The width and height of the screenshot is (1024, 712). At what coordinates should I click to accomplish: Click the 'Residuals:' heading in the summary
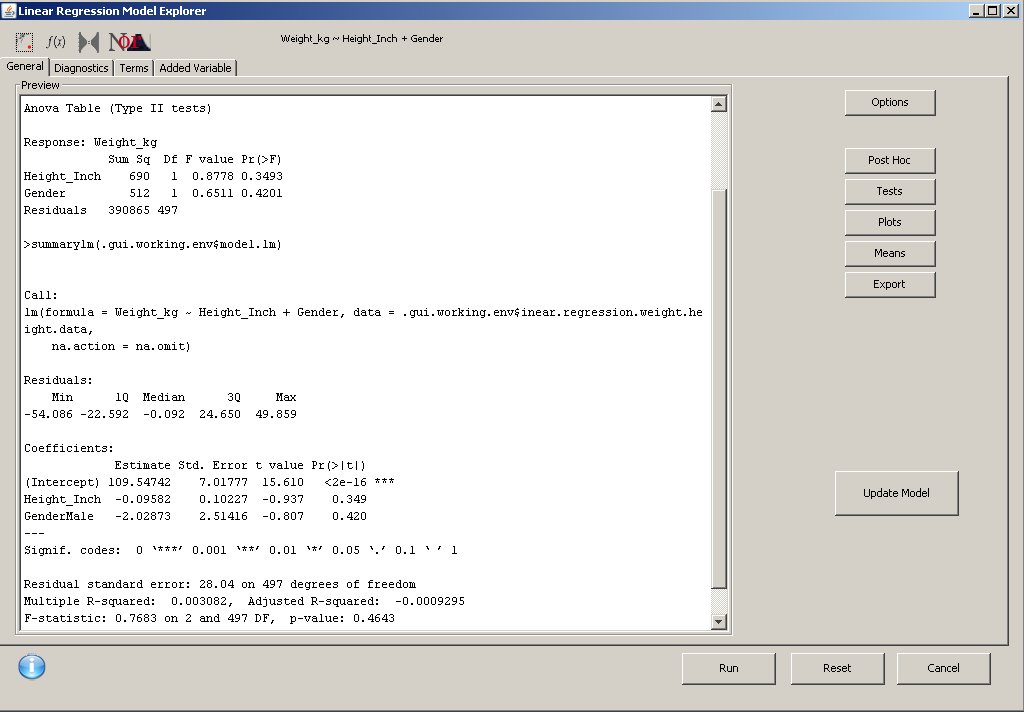point(58,380)
